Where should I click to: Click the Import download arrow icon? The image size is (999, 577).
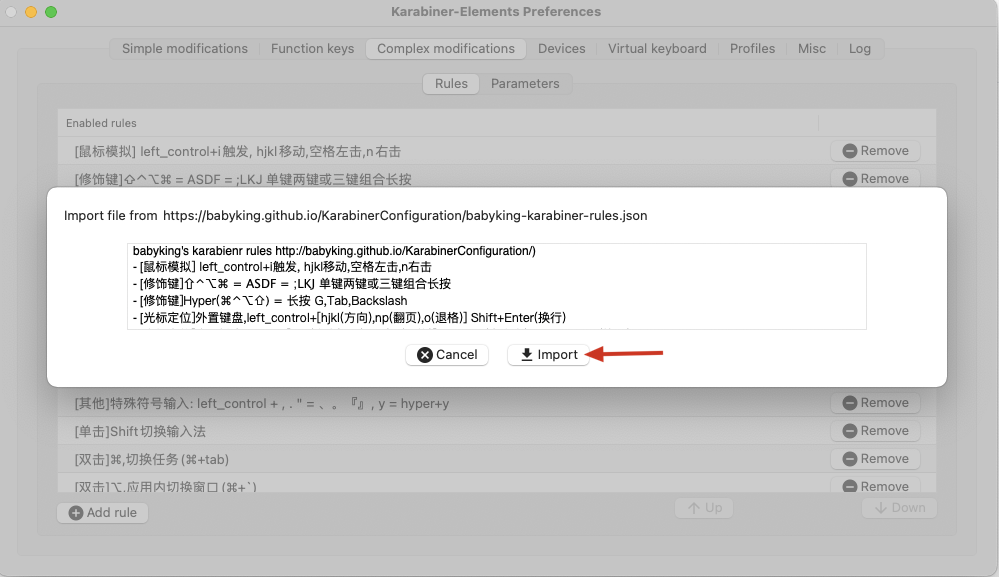[527, 355]
